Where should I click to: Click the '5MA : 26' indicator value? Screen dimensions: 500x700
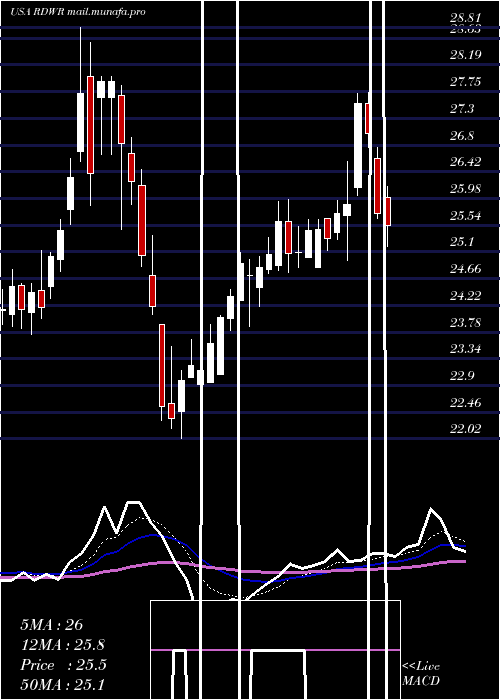52,625
